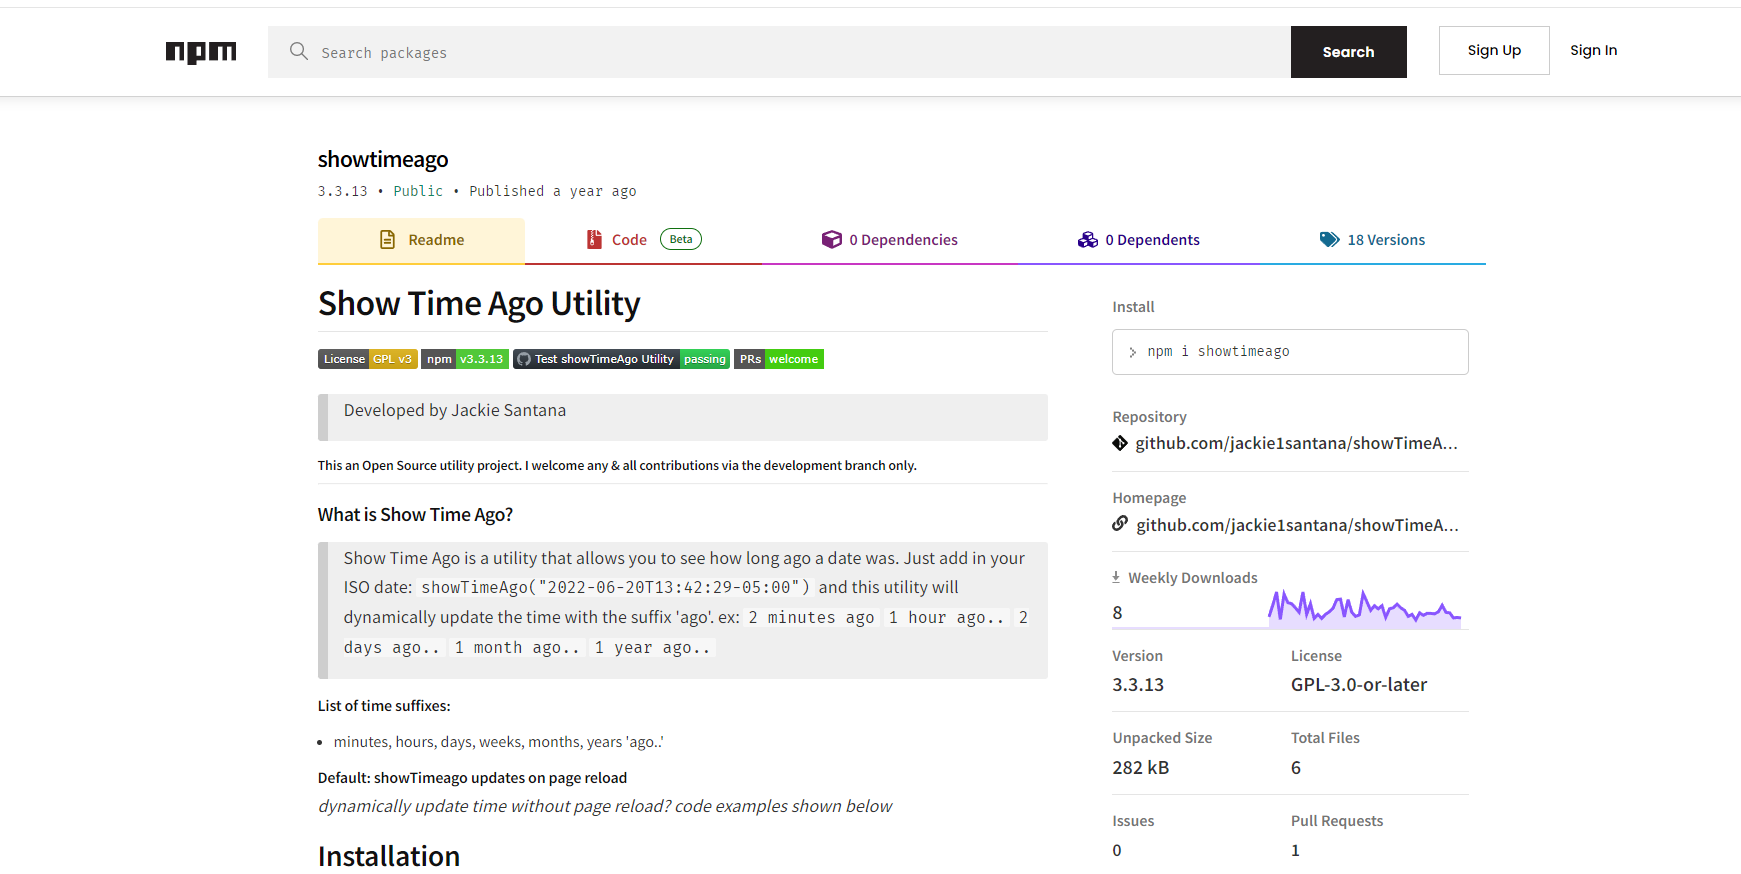
Task: Click the Default: showTimeago updates on page reload text
Action: 472,778
